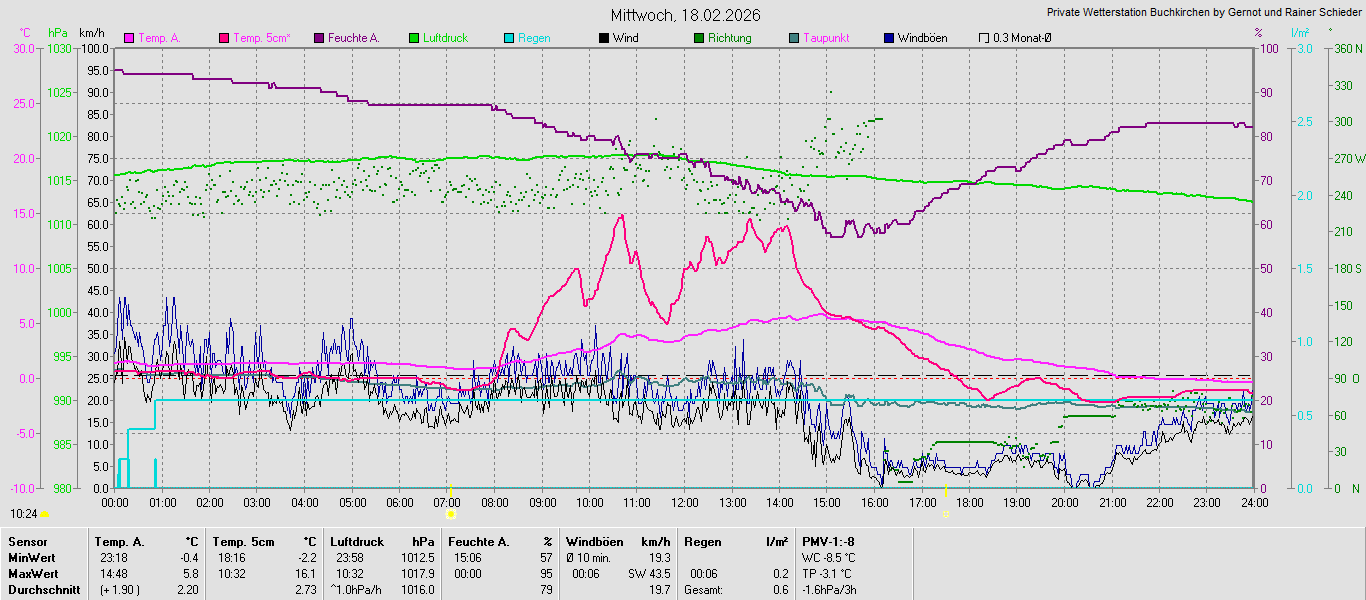Click the yellow icon beside 10:24
The image size is (1366, 600).
coord(44,514)
